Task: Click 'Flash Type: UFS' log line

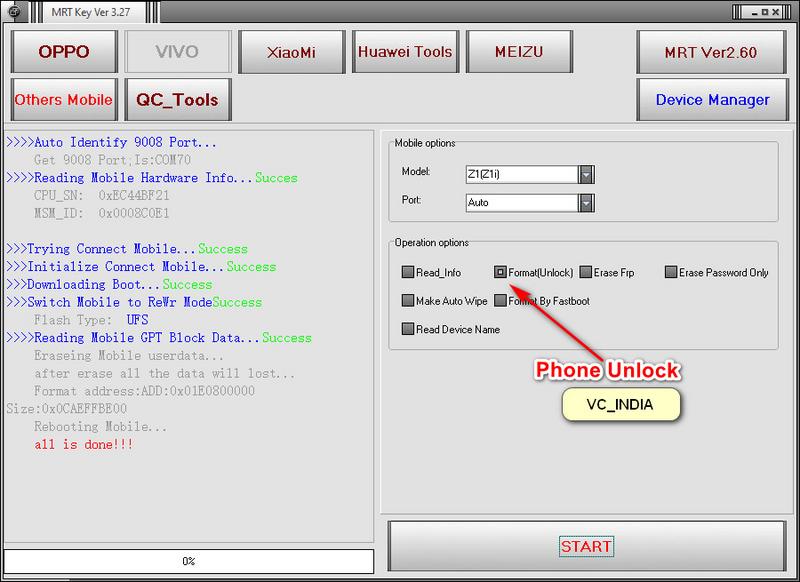Action: point(91,320)
